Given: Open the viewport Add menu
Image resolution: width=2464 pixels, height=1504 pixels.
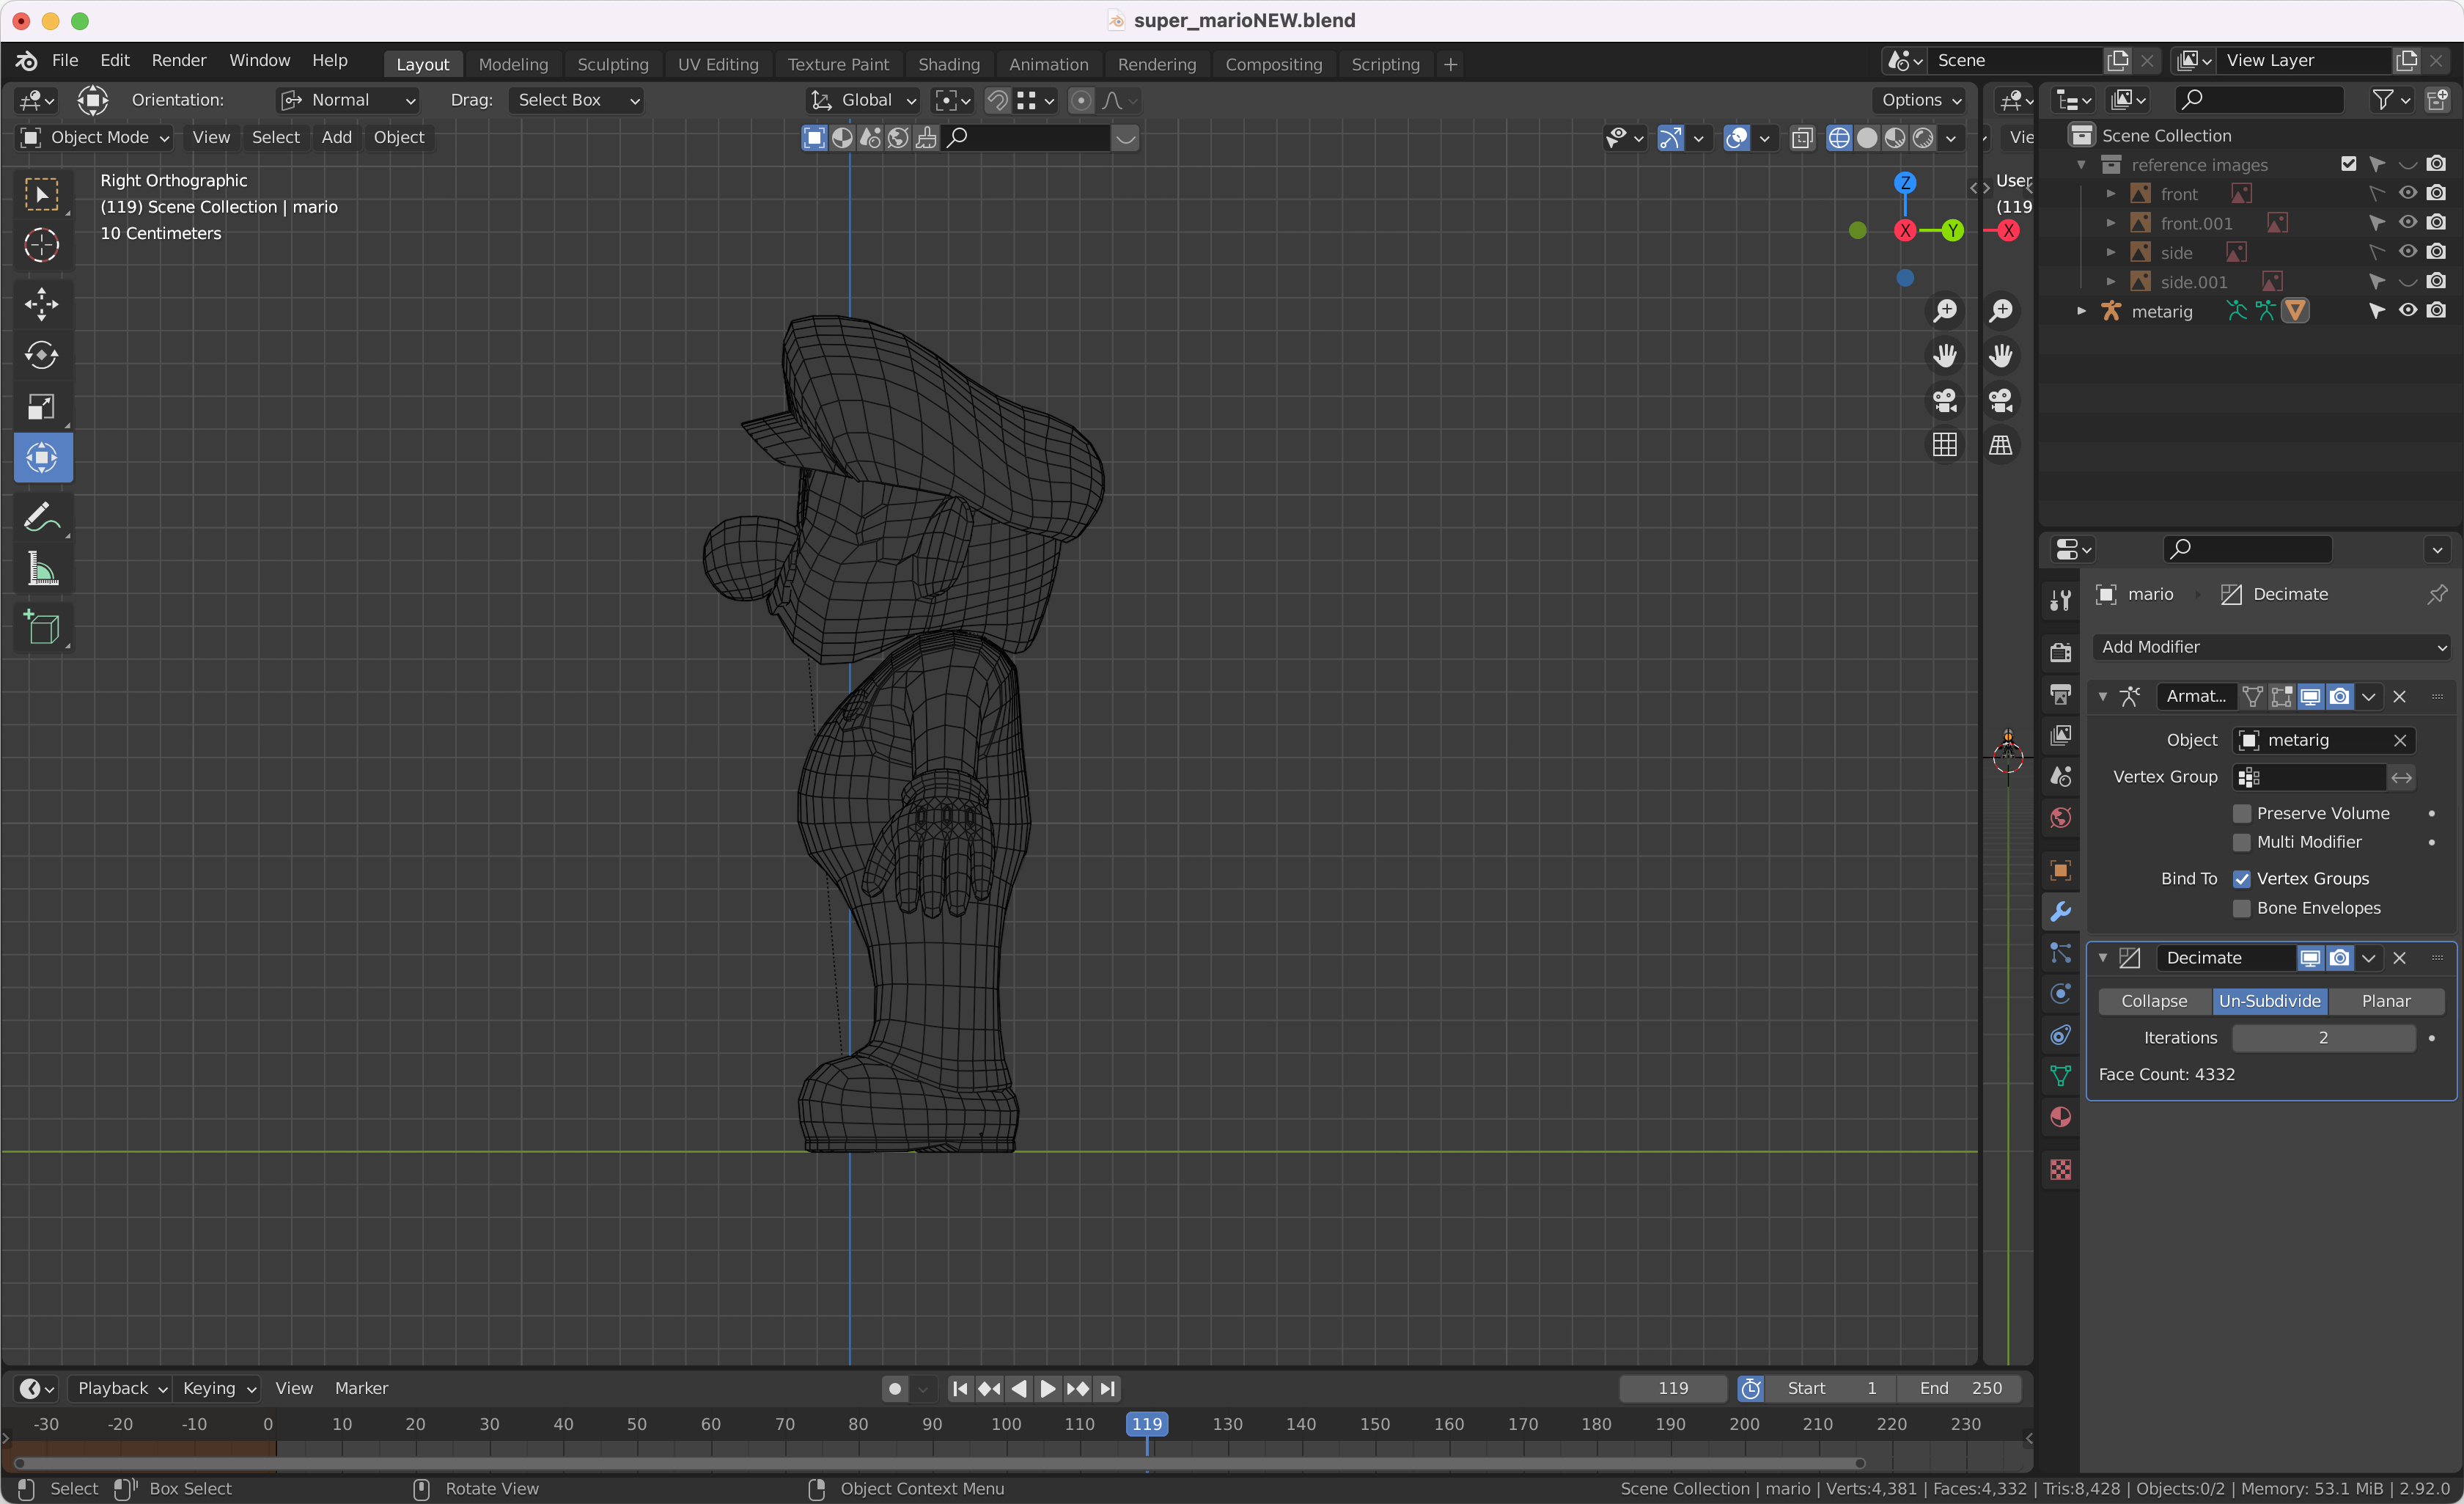Looking at the screenshot, I should coord(336,138).
